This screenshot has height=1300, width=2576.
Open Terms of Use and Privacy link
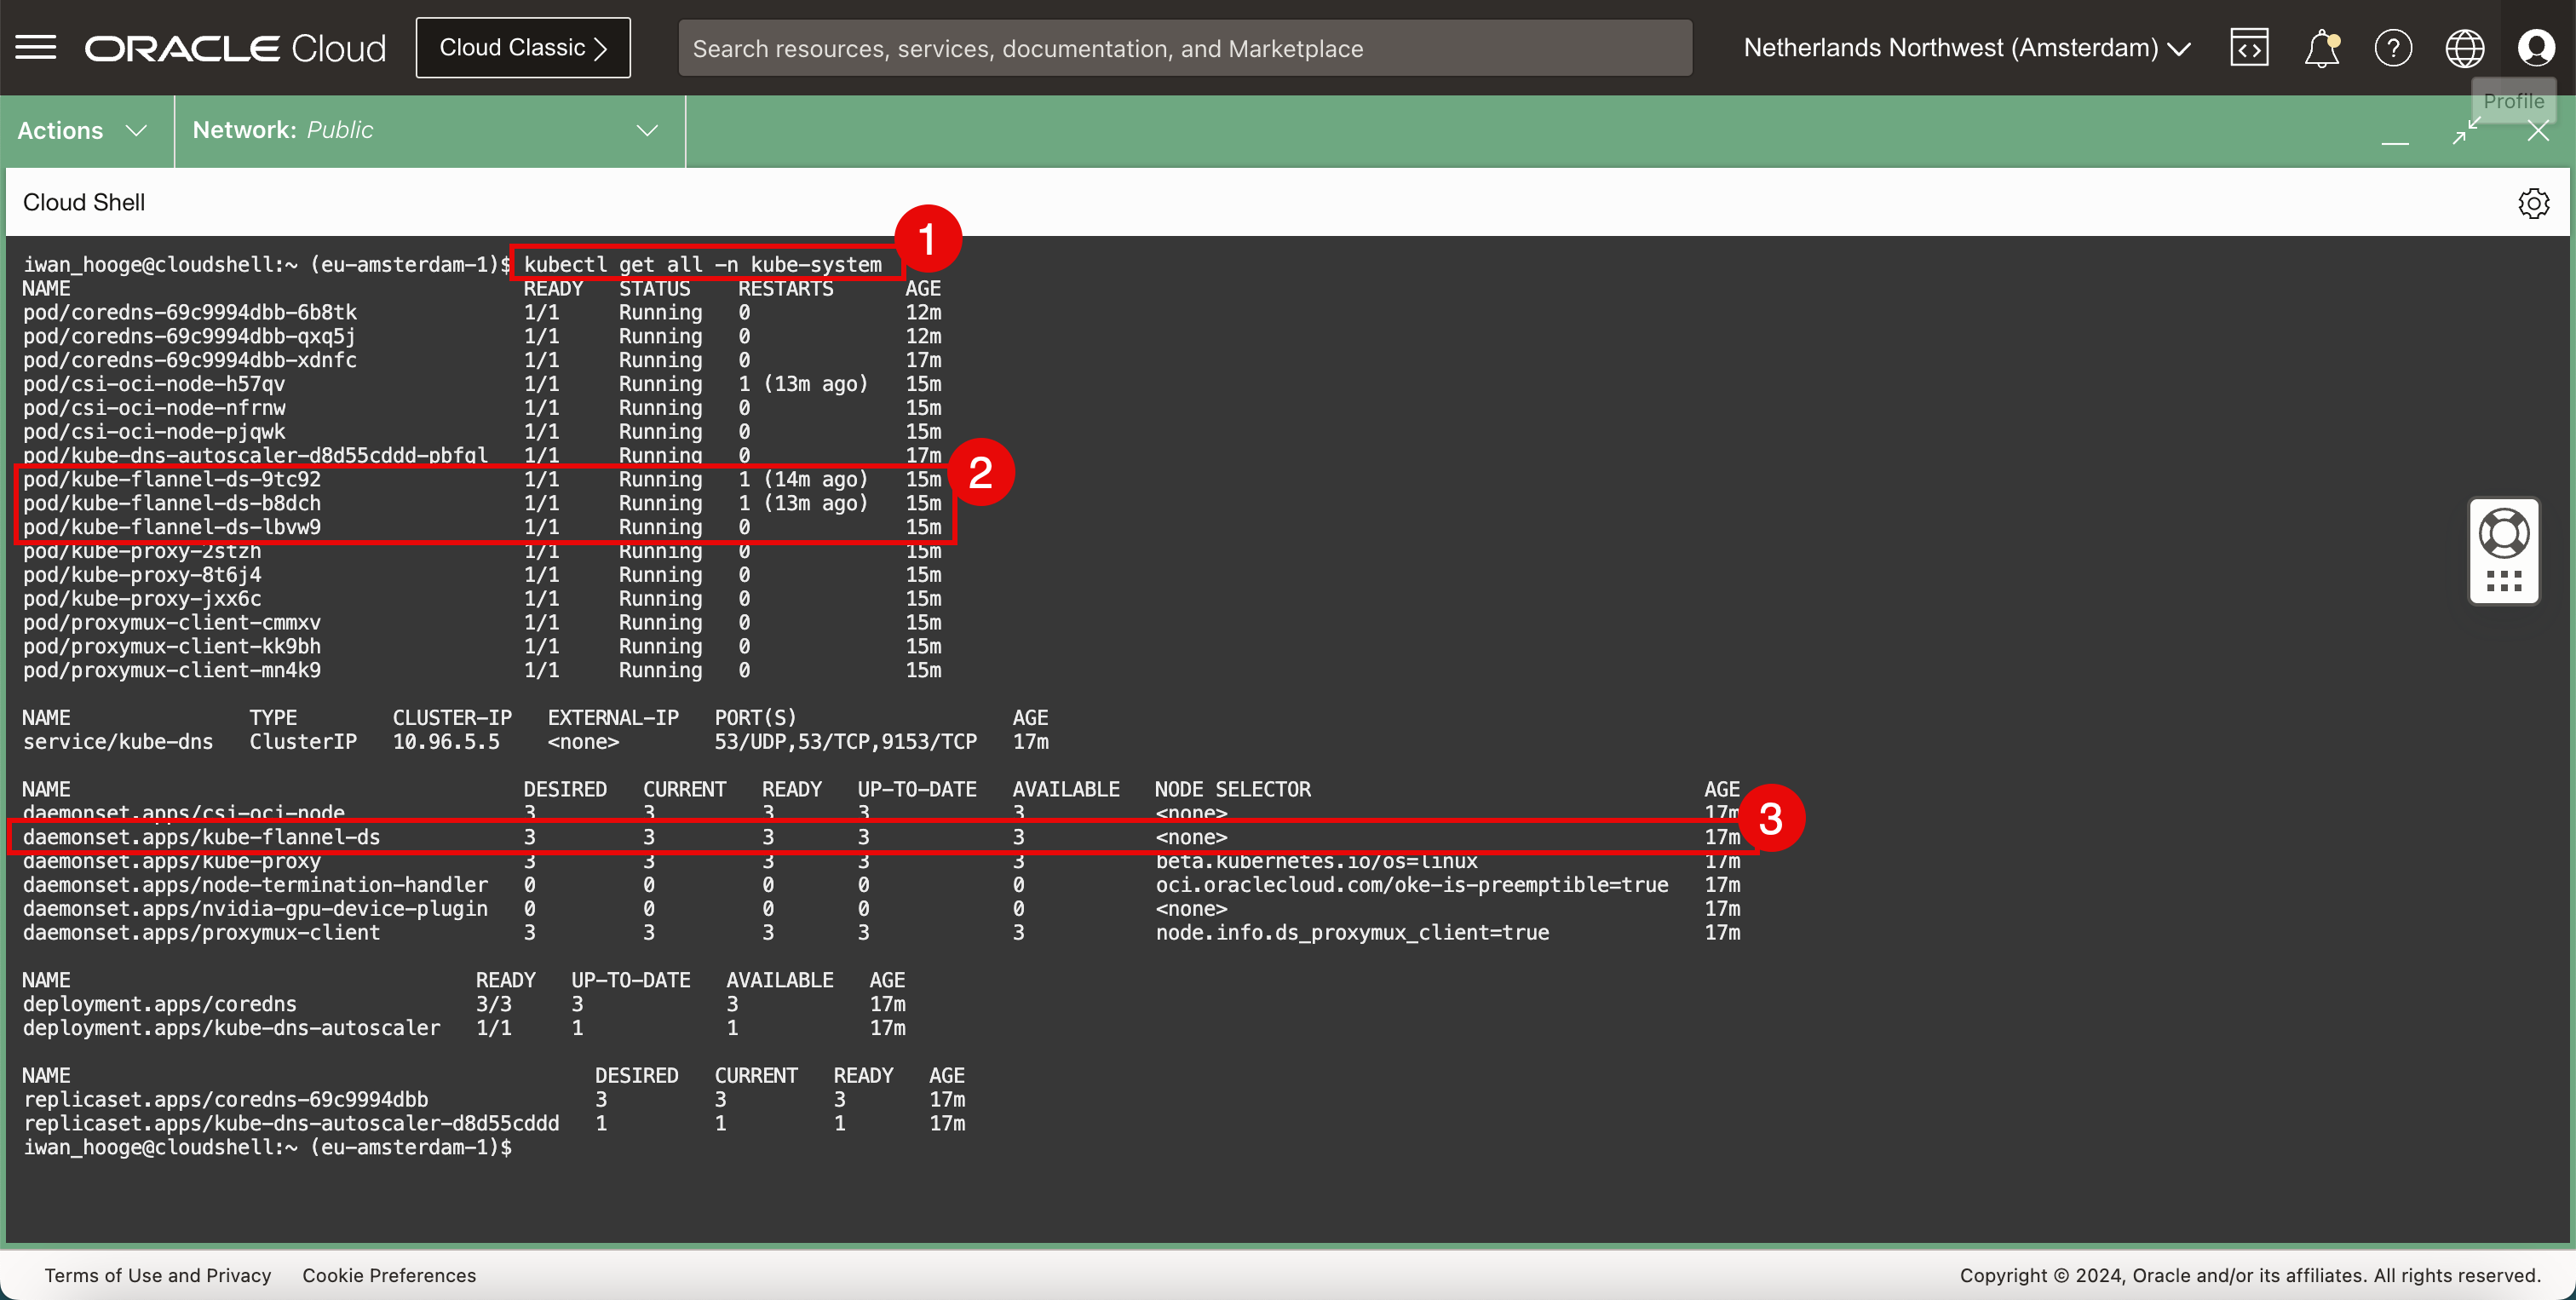pos(158,1275)
